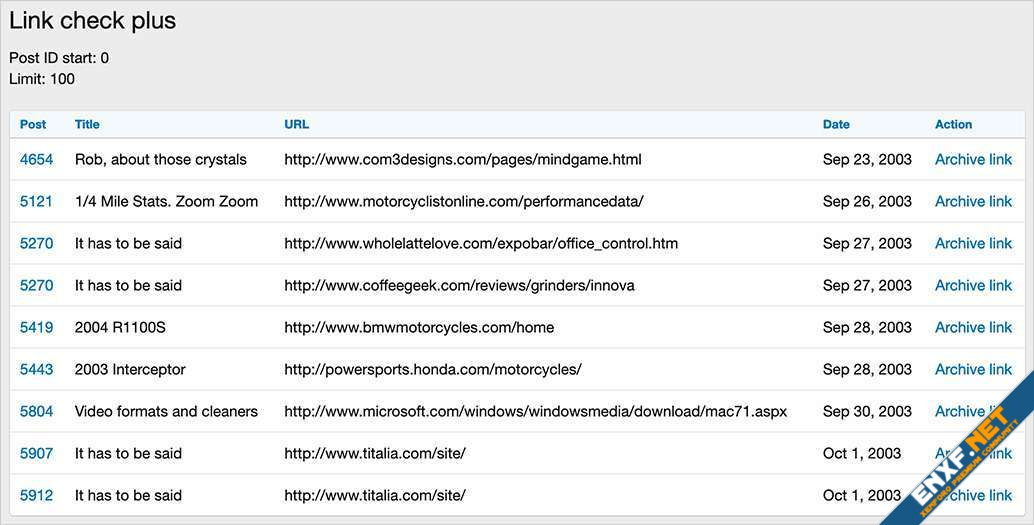The height and width of the screenshot is (525, 1034).
Task: Click the Action column header
Action: 953,124
